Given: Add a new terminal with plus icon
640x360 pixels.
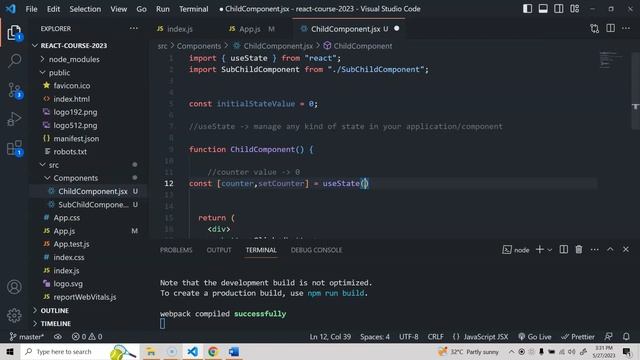Looking at the screenshot, I should coord(540,249).
